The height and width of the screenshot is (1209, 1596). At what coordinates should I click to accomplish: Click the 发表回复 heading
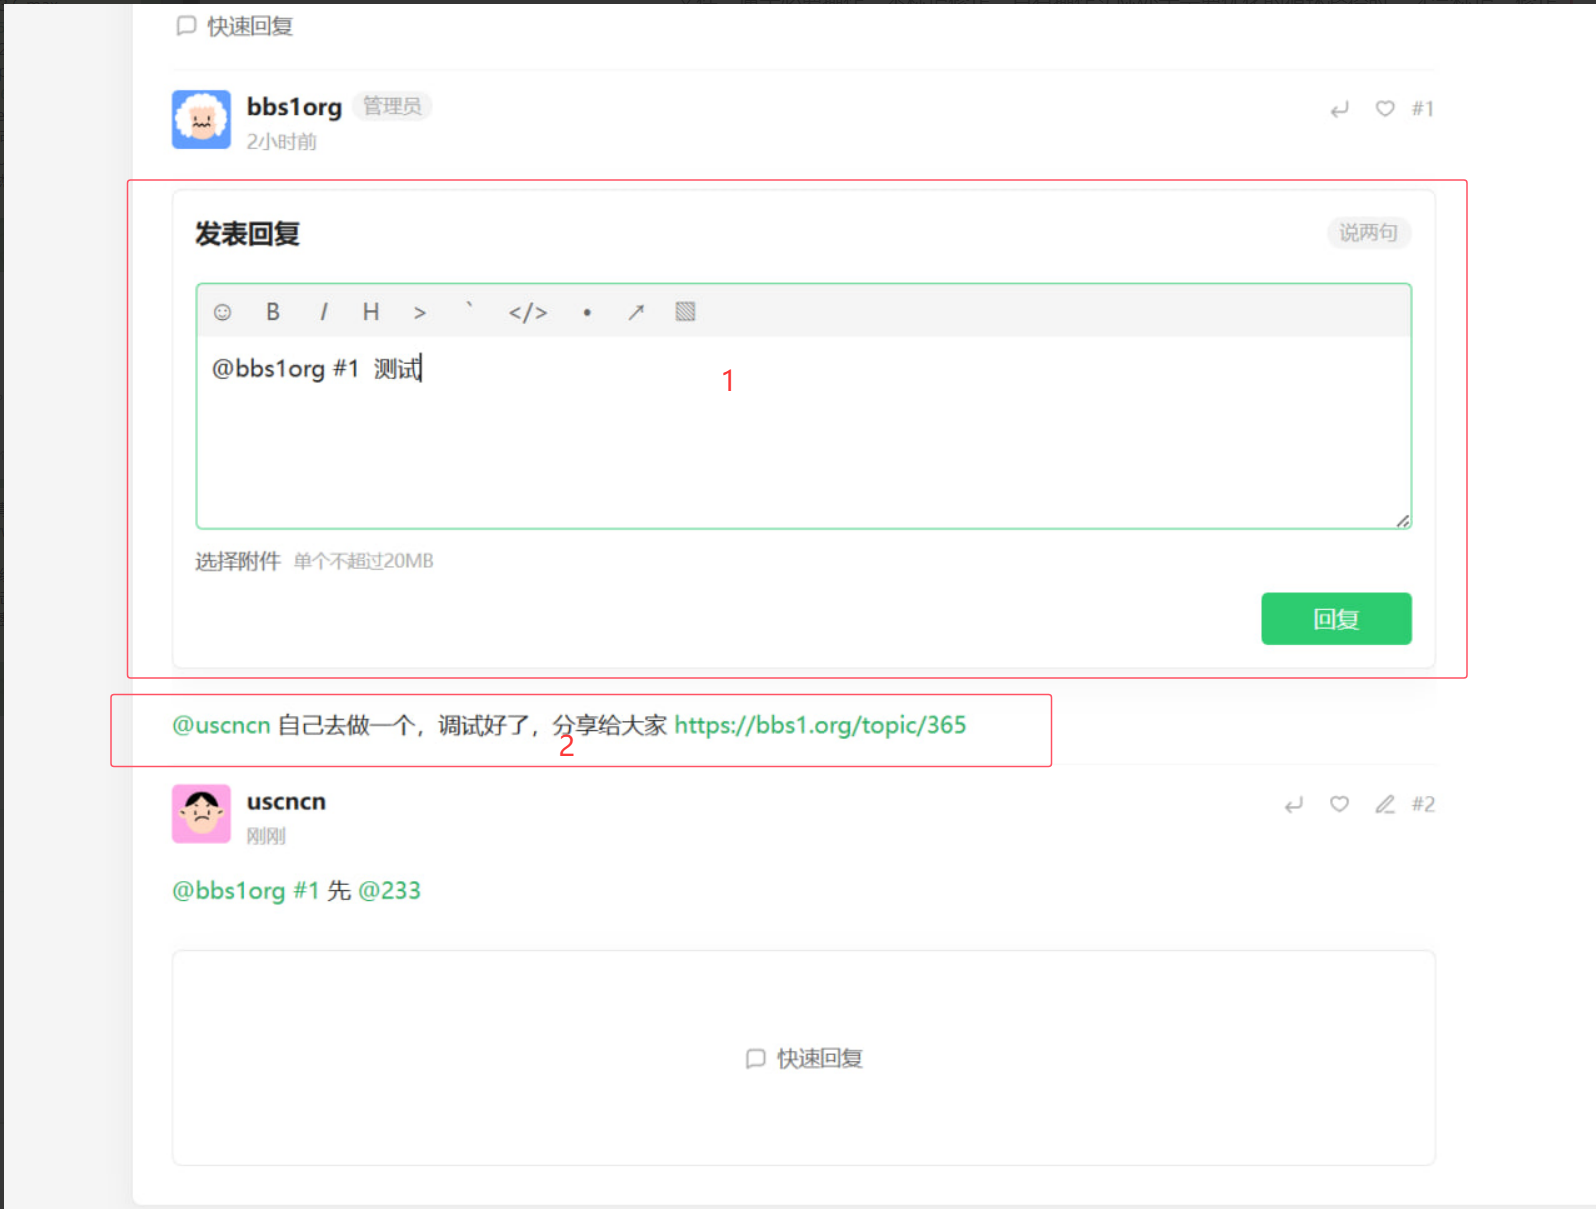[x=248, y=234]
